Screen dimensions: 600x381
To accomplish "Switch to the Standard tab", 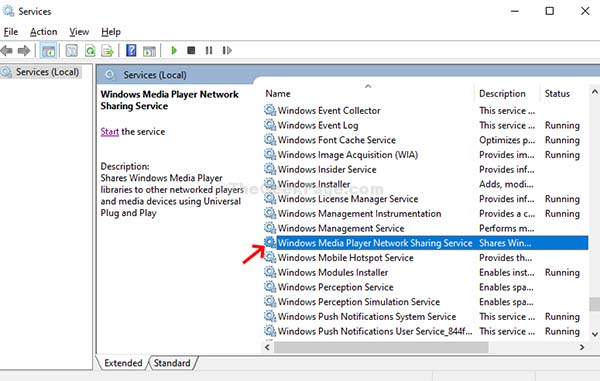I will coord(172,363).
